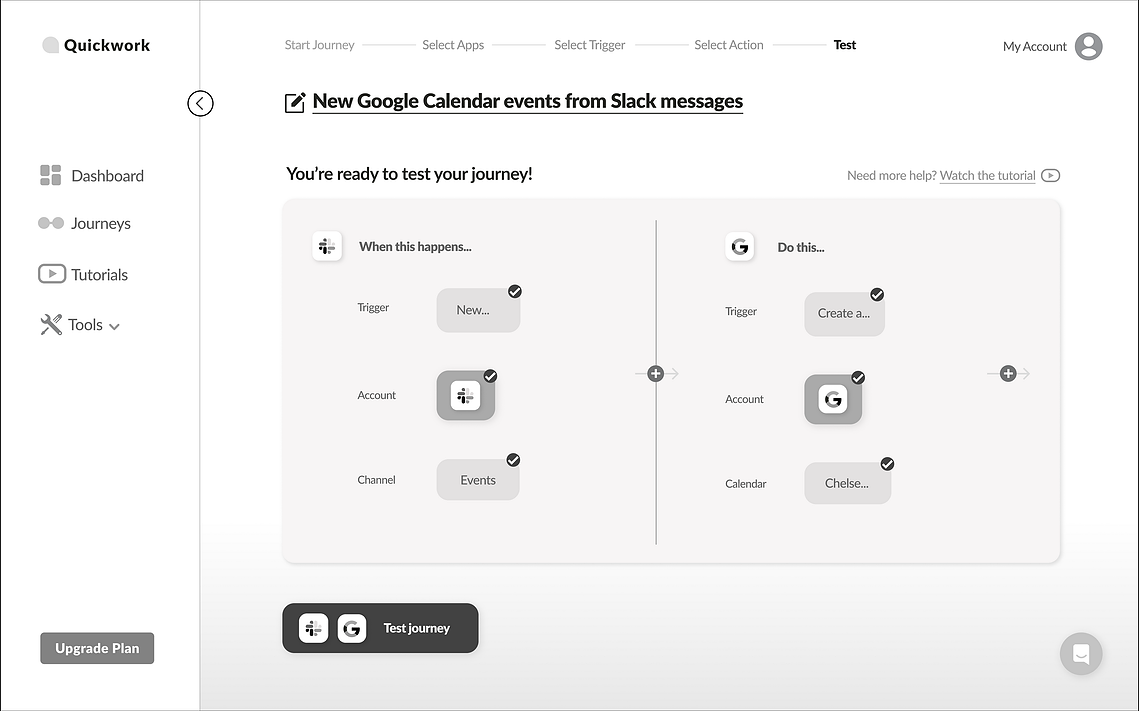Select the Slack account tile
Image resolution: width=1139 pixels, height=711 pixels.
[466, 395]
